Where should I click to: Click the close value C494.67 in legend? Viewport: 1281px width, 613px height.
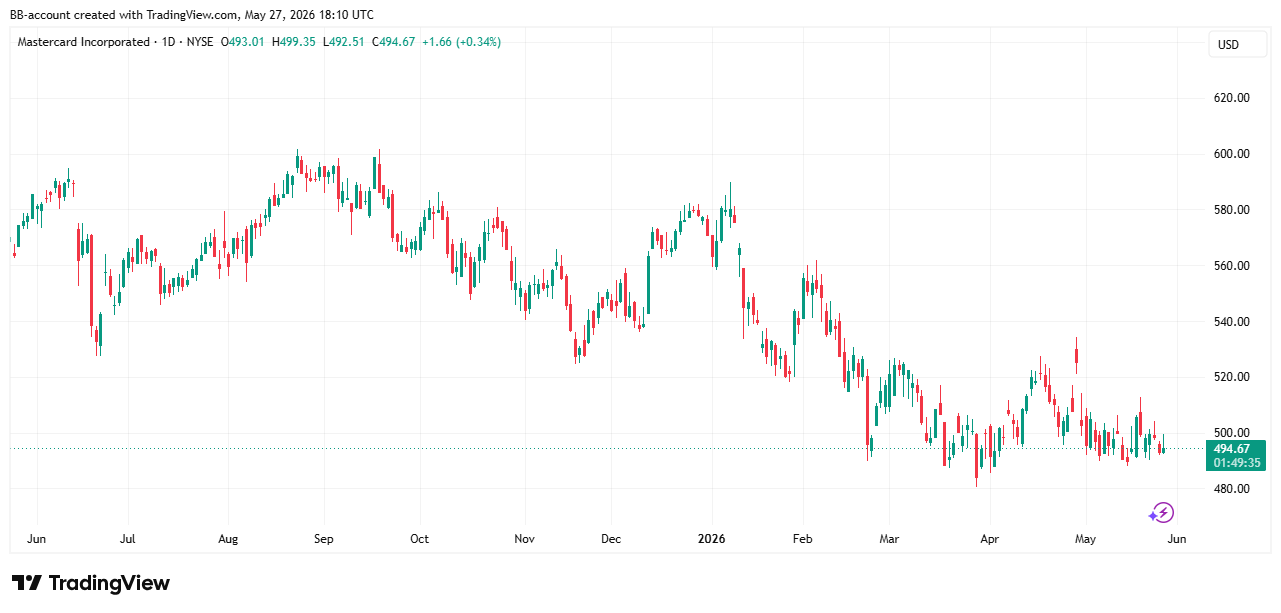pyautogui.click(x=393, y=42)
